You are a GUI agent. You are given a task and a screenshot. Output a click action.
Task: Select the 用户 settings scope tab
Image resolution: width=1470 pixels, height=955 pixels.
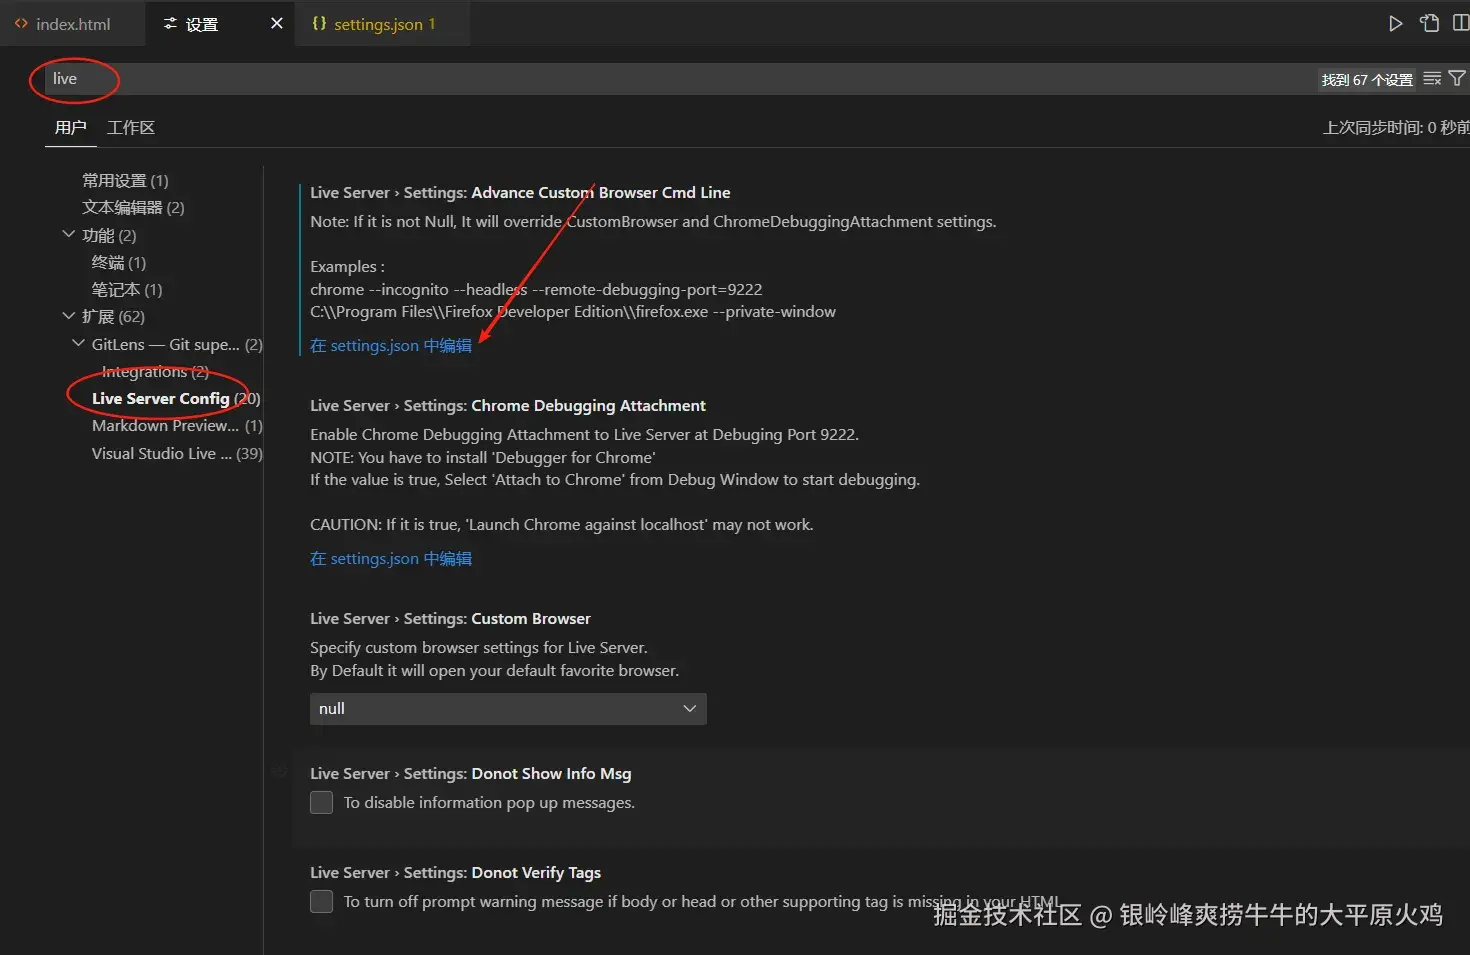[70, 128]
